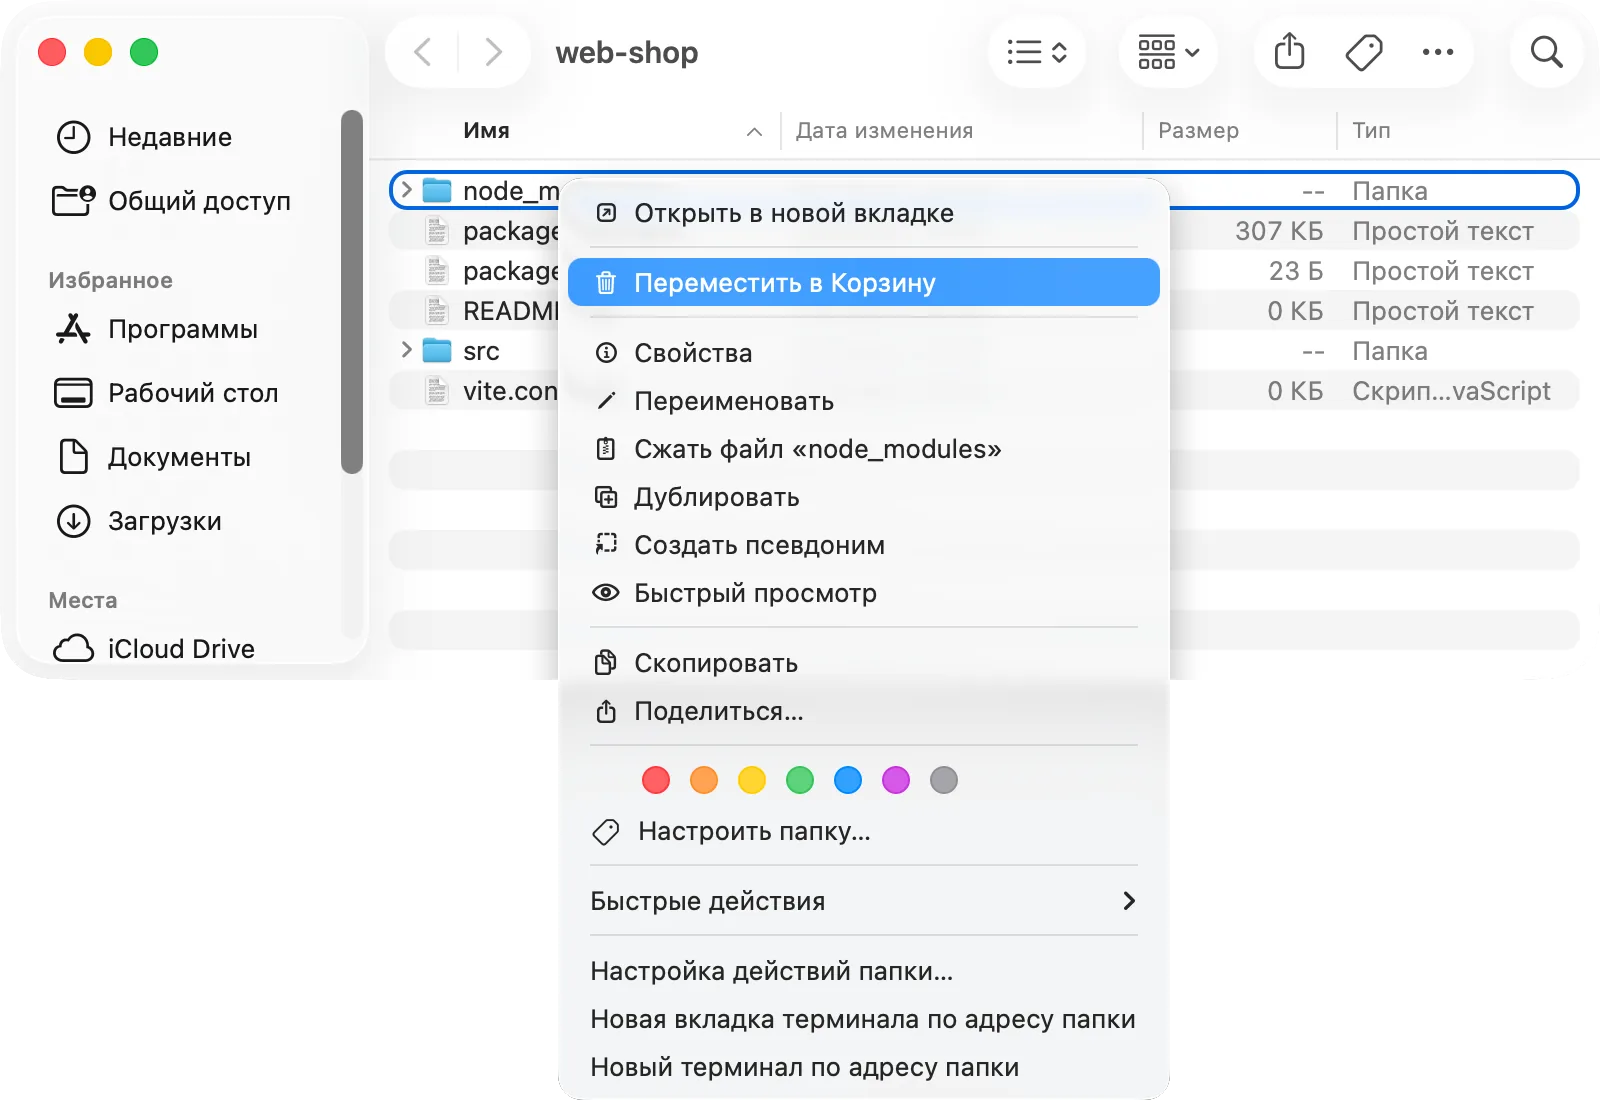
Task: Apply the green color tag
Action: coord(800,780)
